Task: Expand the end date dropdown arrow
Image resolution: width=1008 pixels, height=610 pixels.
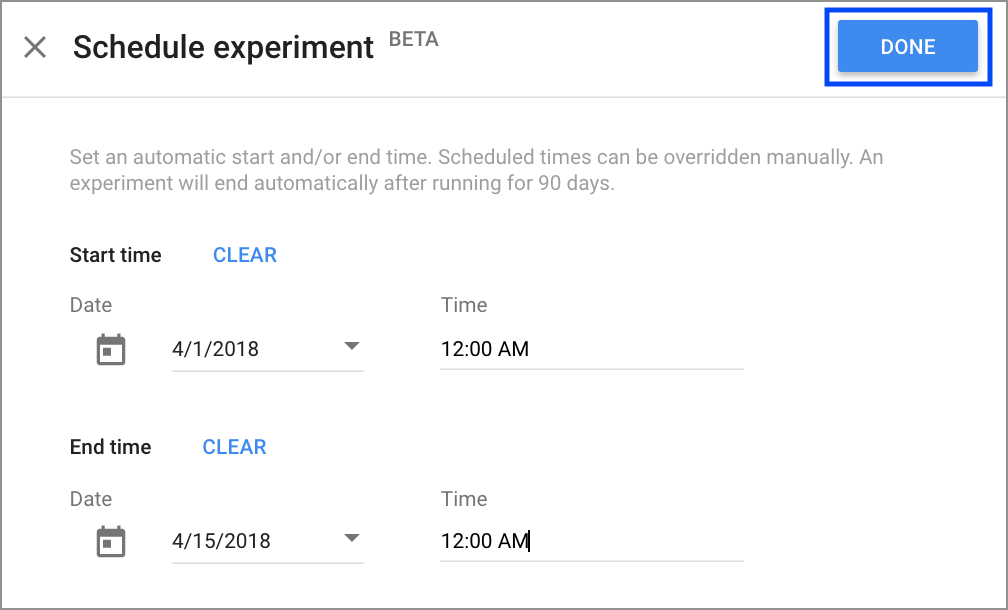Action: pos(351,539)
